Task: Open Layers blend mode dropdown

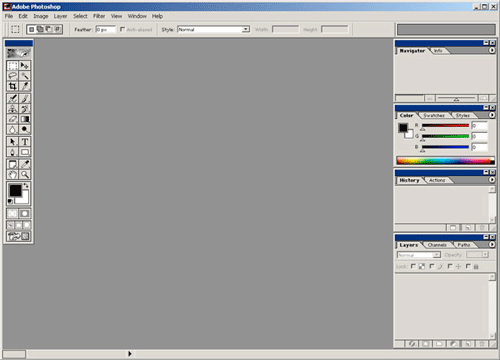Action: (436, 255)
